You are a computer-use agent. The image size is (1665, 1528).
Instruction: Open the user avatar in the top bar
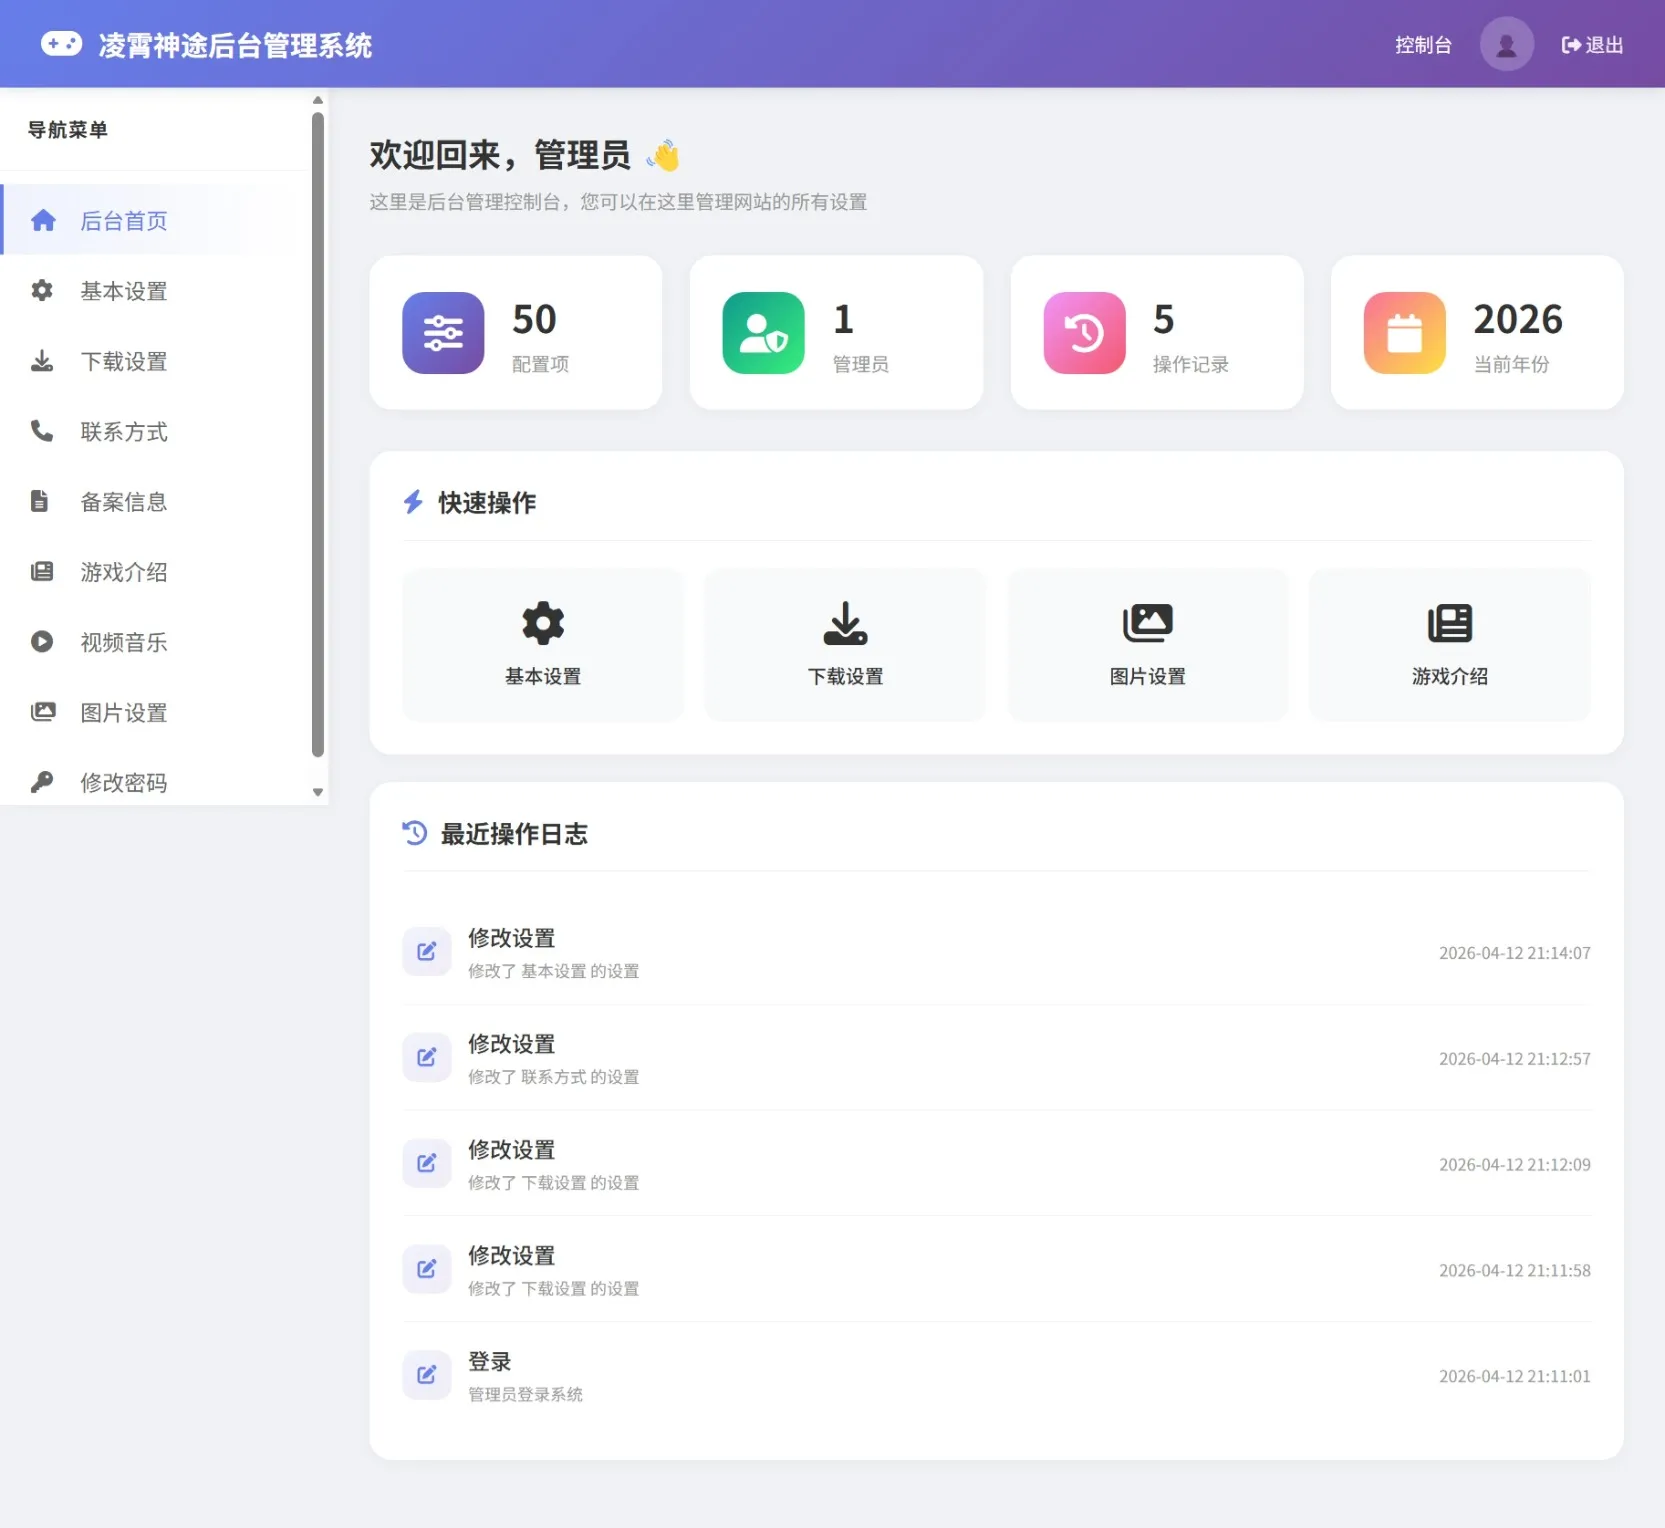click(1506, 43)
